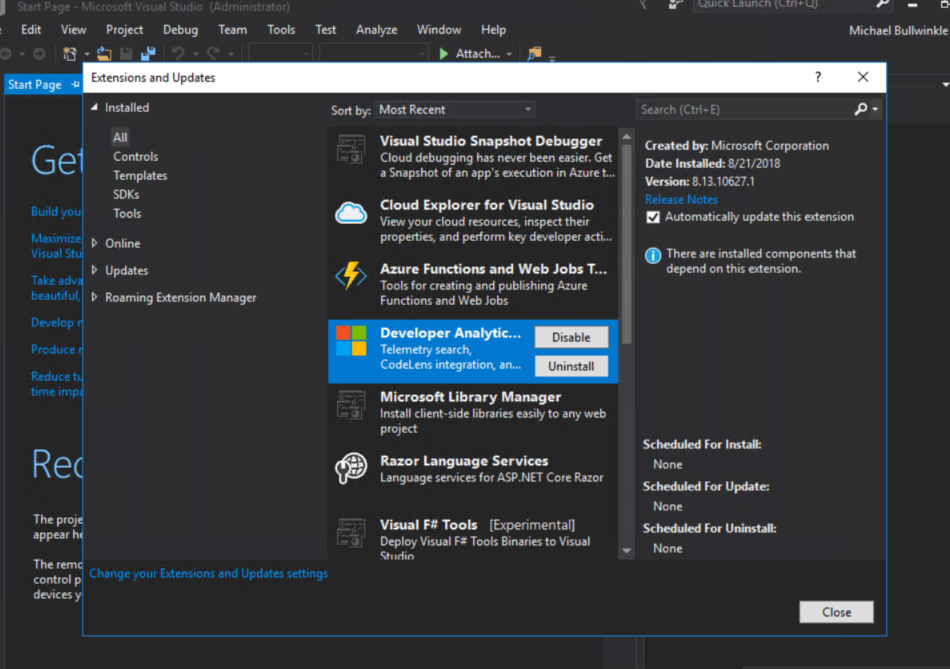The image size is (950, 669).
Task: Click the Close button in the dialog
Action: tap(836, 612)
